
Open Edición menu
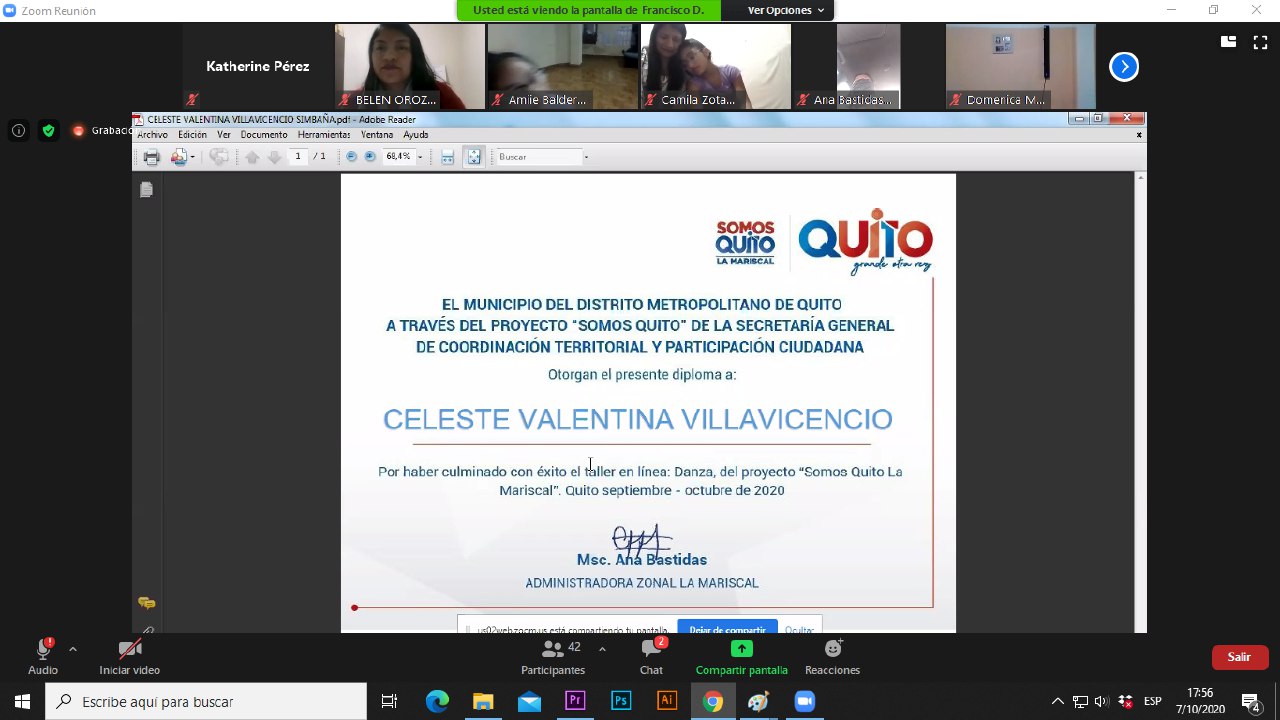pos(192,135)
